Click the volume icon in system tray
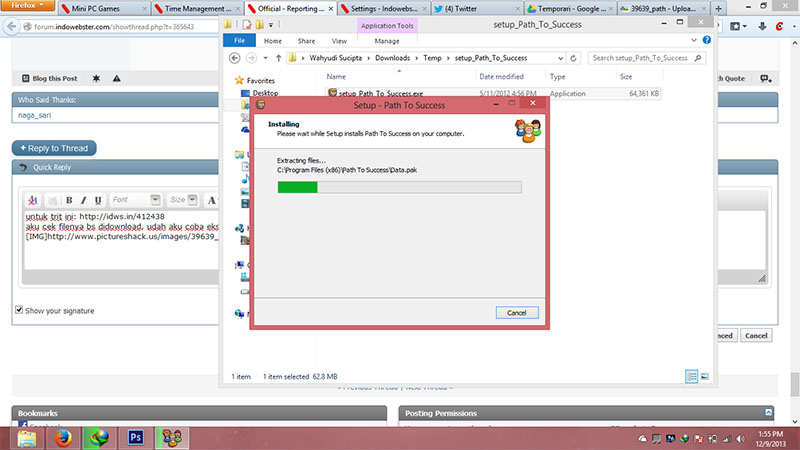The image size is (800, 450). pyautogui.click(x=741, y=439)
